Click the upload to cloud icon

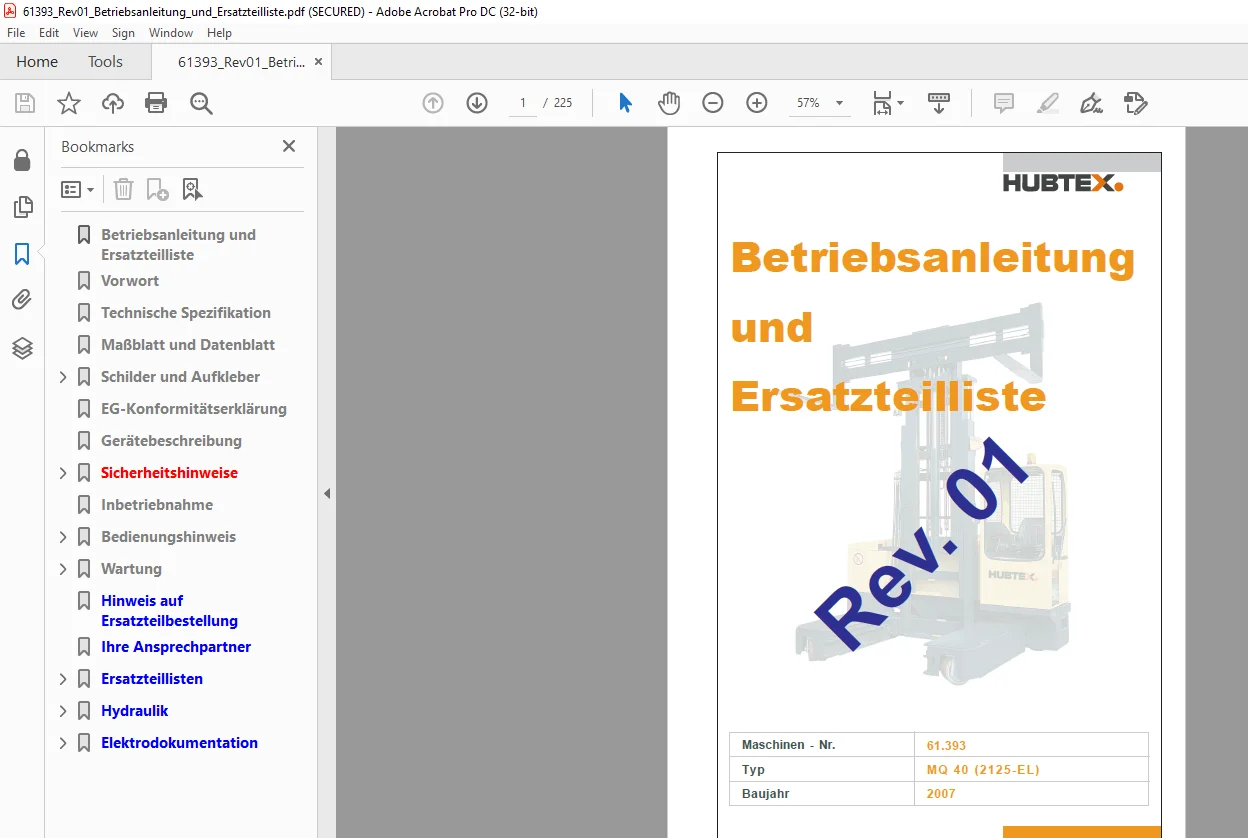pyautogui.click(x=113, y=103)
